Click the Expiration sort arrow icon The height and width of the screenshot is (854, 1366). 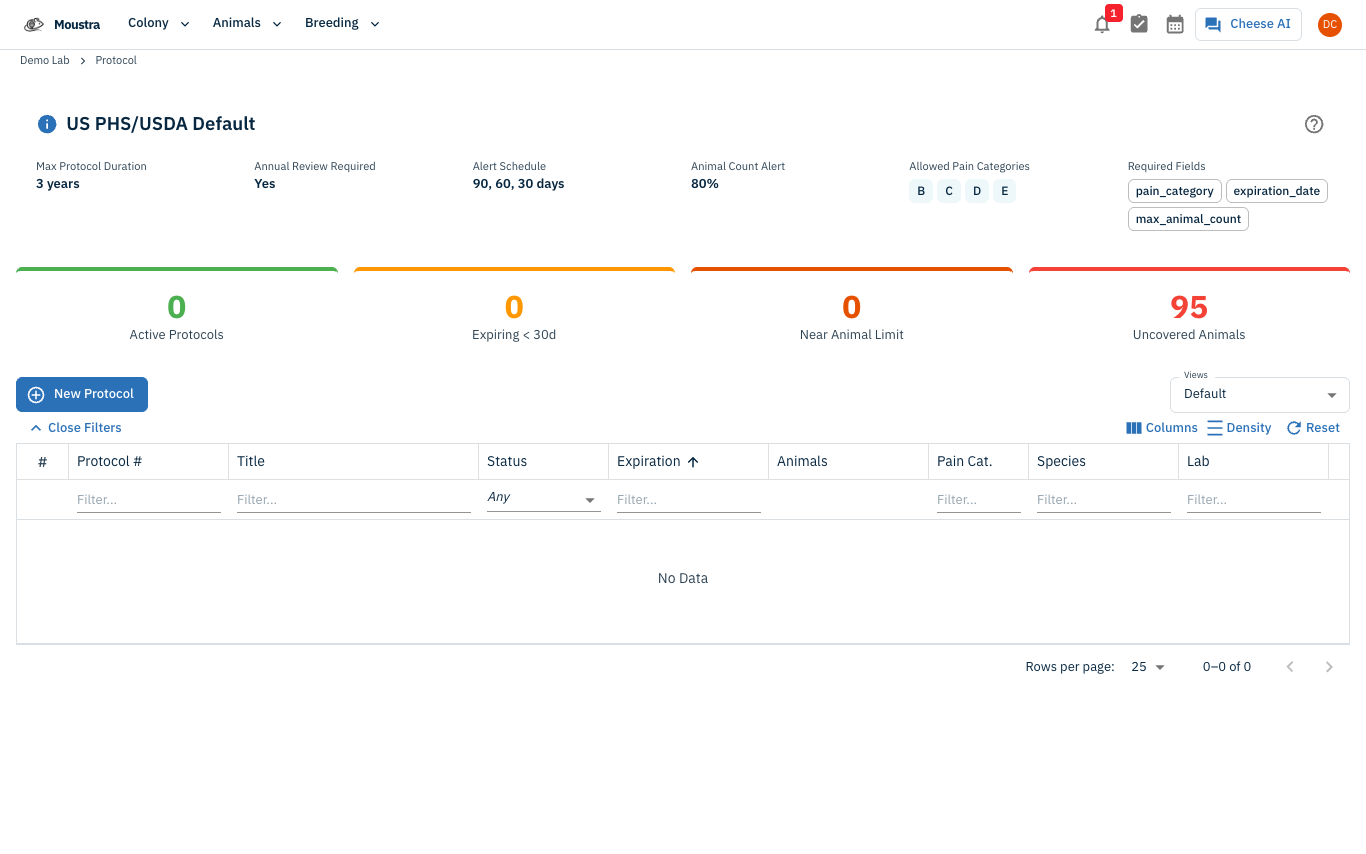point(693,462)
